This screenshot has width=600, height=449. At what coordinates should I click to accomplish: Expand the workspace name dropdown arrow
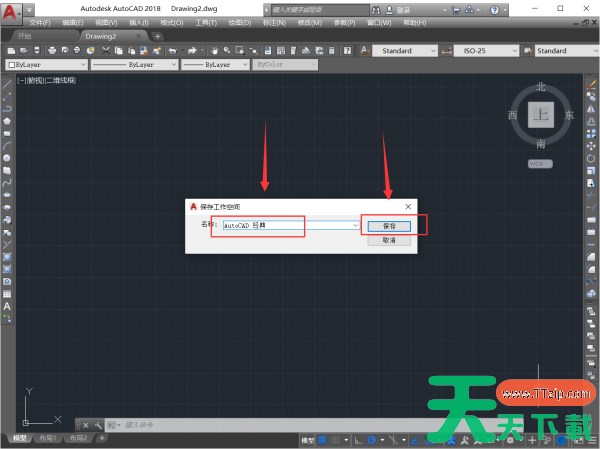click(356, 226)
